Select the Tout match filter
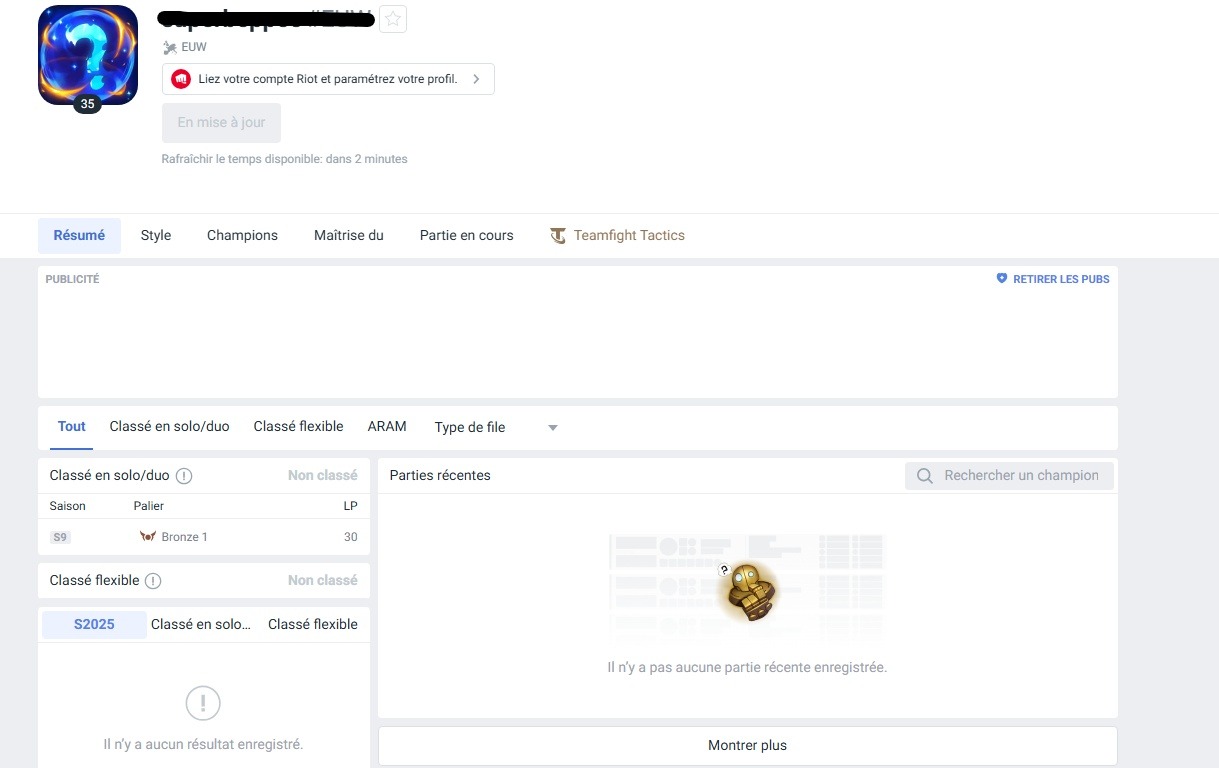The height and width of the screenshot is (768, 1219). point(72,427)
